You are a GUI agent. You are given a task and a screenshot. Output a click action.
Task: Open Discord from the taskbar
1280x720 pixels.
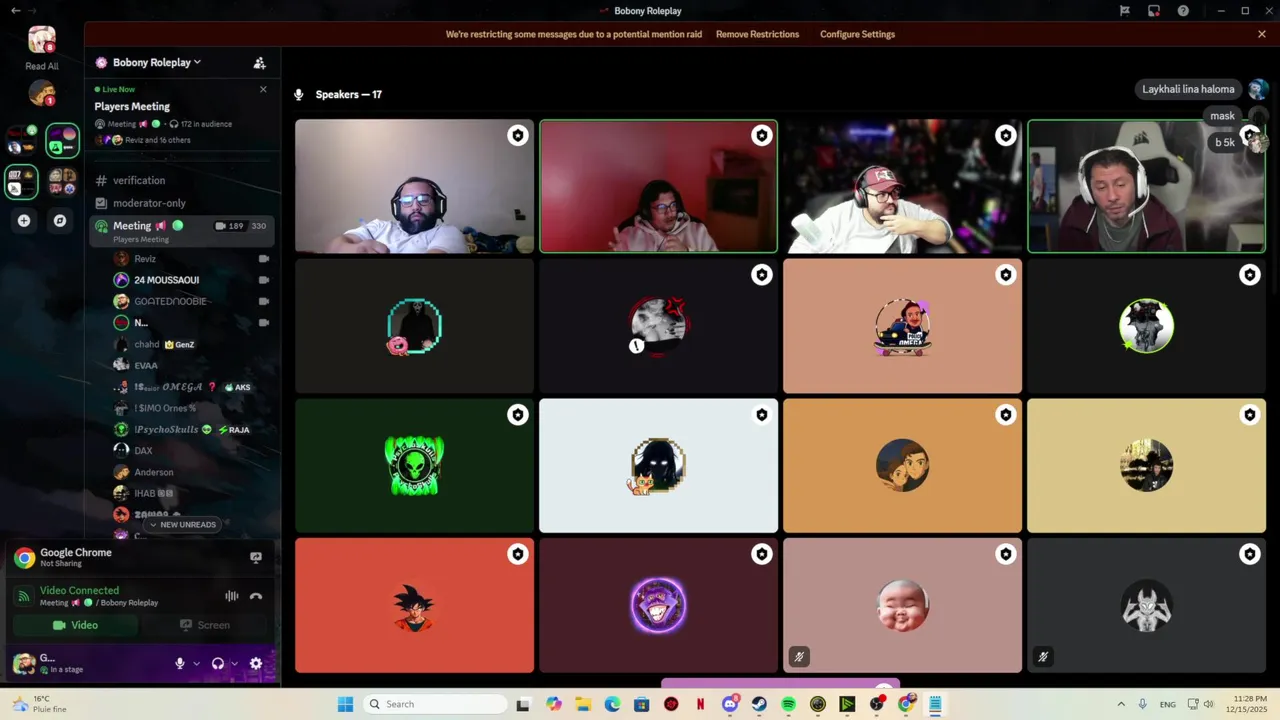(x=730, y=704)
